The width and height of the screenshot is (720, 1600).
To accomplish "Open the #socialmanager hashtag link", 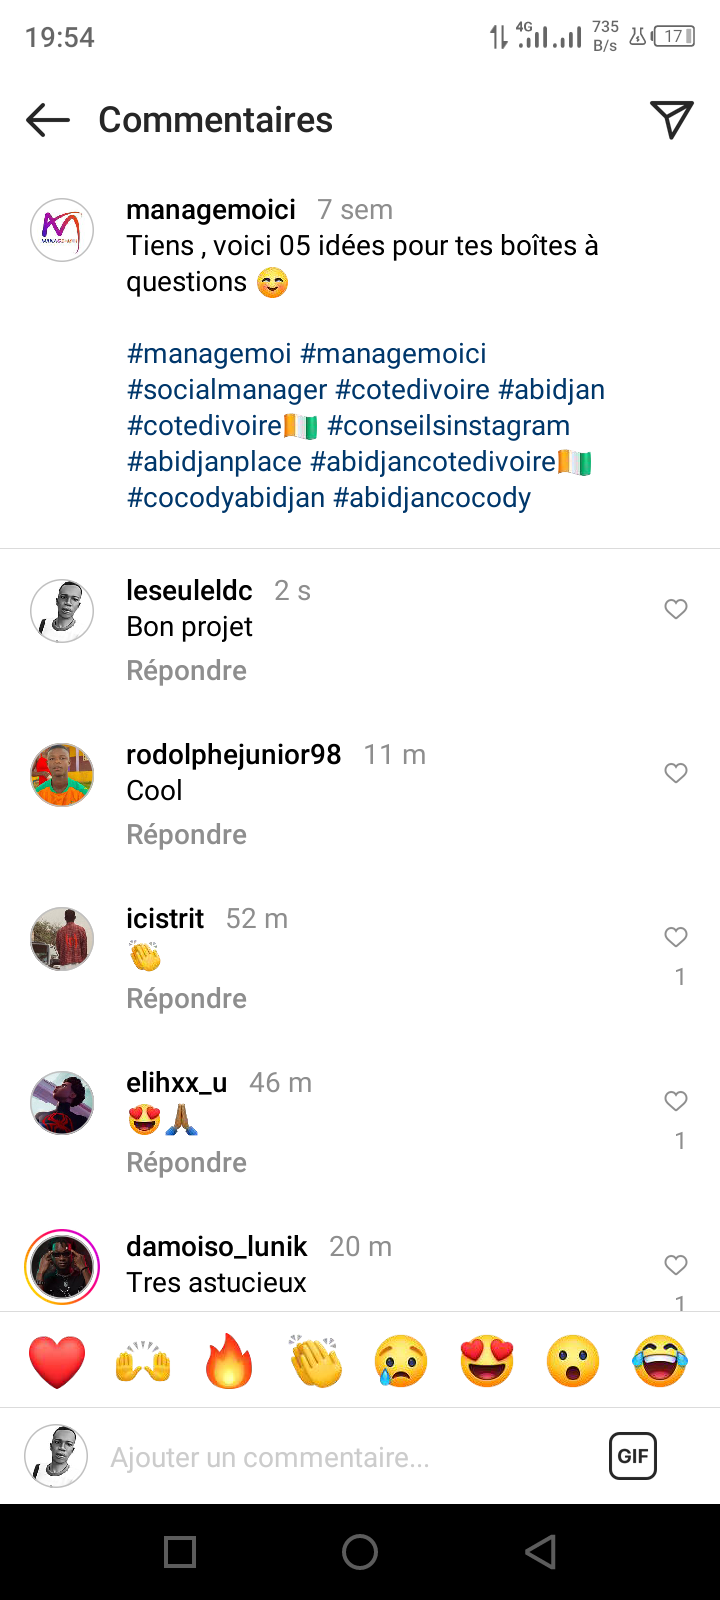I will [x=227, y=390].
